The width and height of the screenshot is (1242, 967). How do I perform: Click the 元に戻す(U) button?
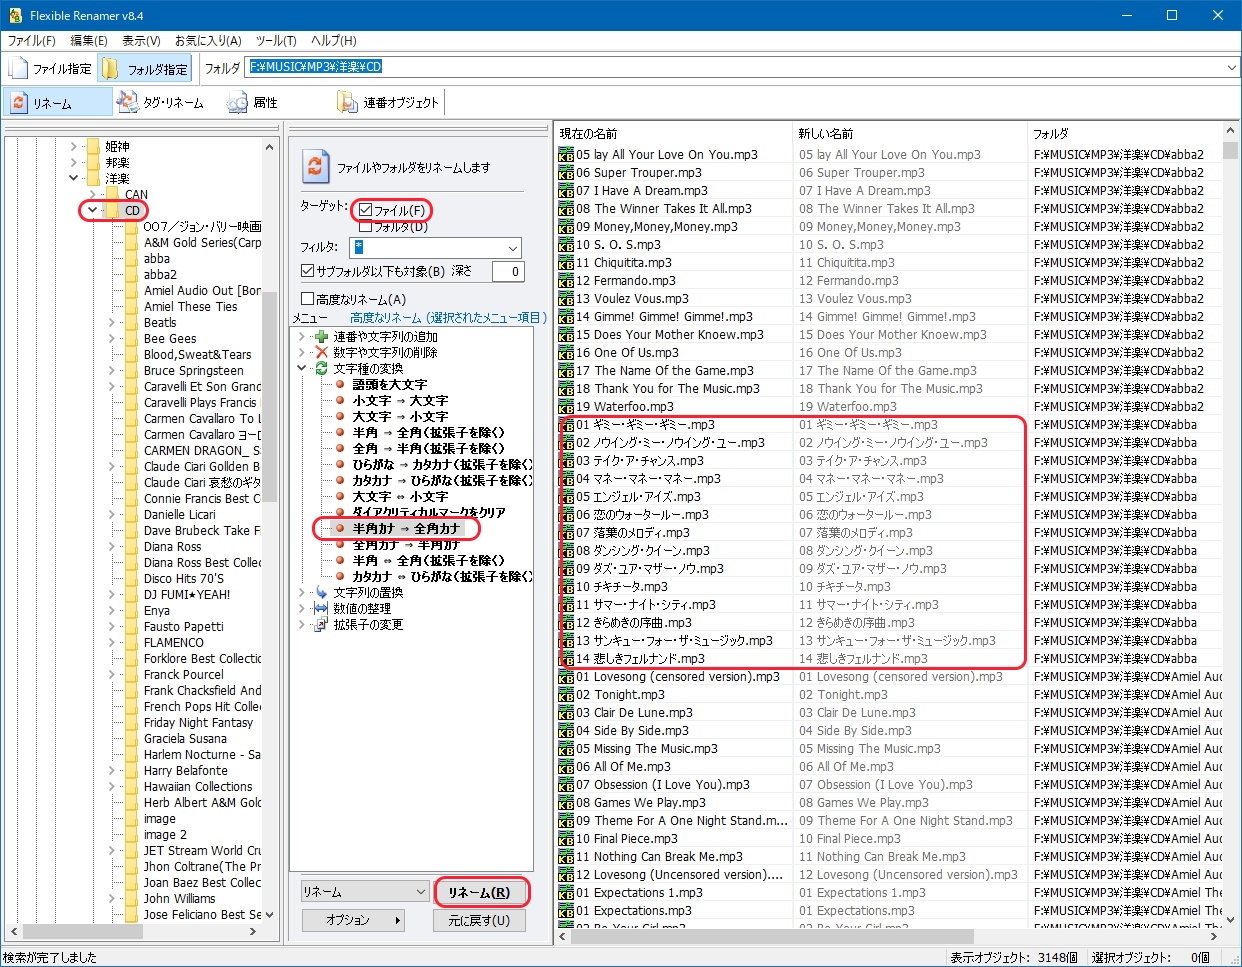[x=479, y=920]
